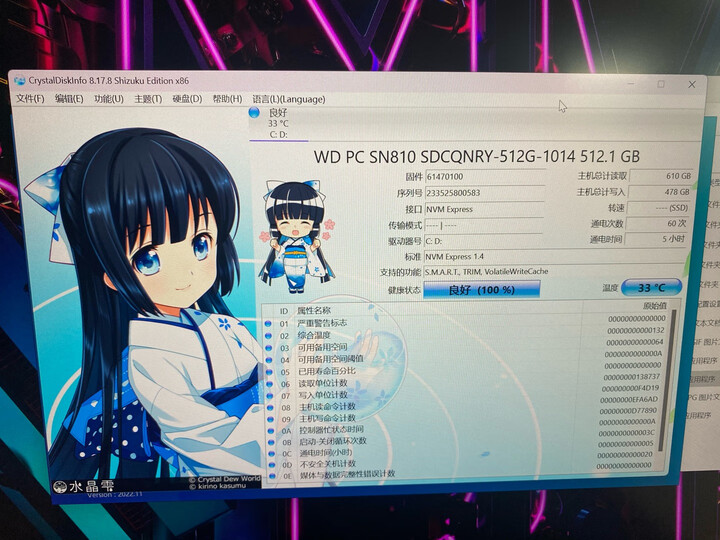
Task: Open the 语言(L)(Language) menu
Action: point(289,99)
